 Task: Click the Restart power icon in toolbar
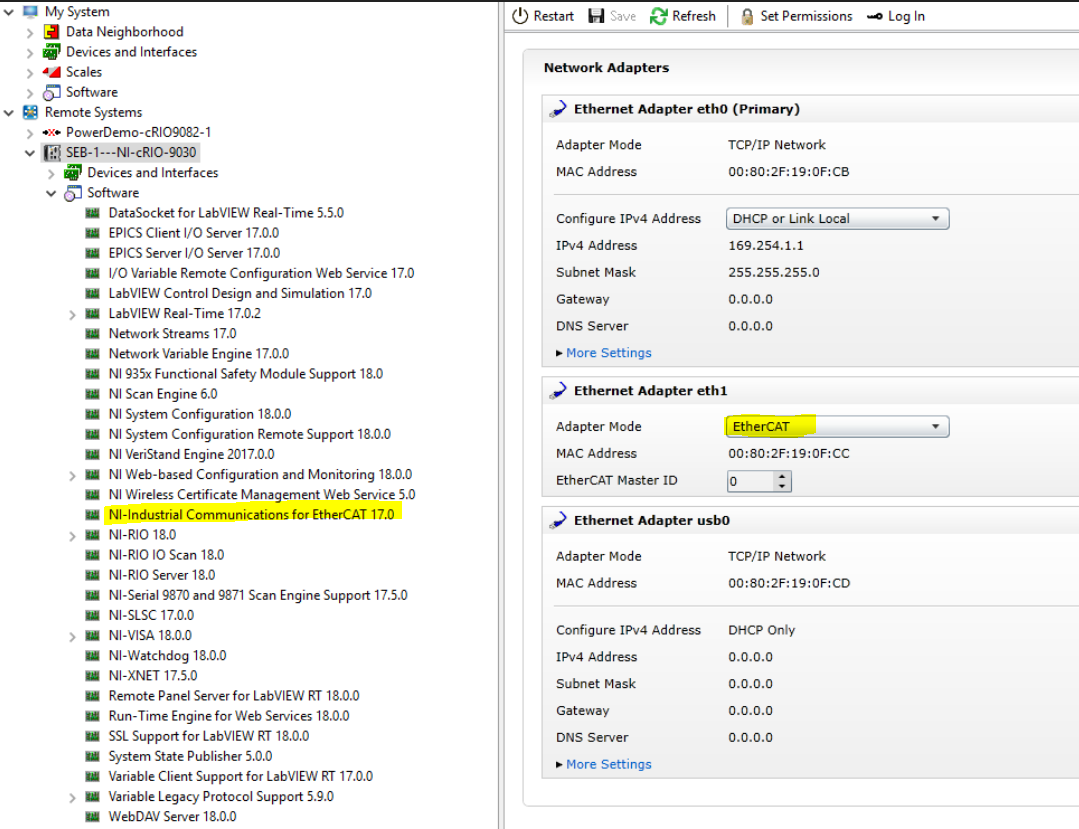pyautogui.click(x=520, y=16)
